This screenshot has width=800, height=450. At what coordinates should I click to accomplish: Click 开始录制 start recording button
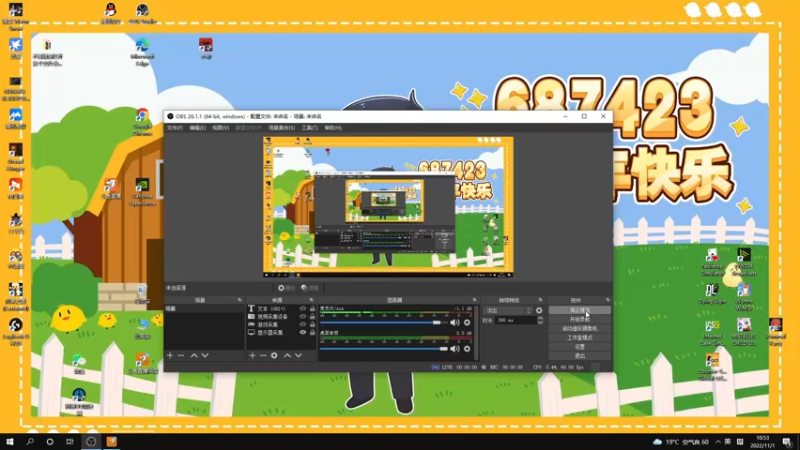point(580,319)
